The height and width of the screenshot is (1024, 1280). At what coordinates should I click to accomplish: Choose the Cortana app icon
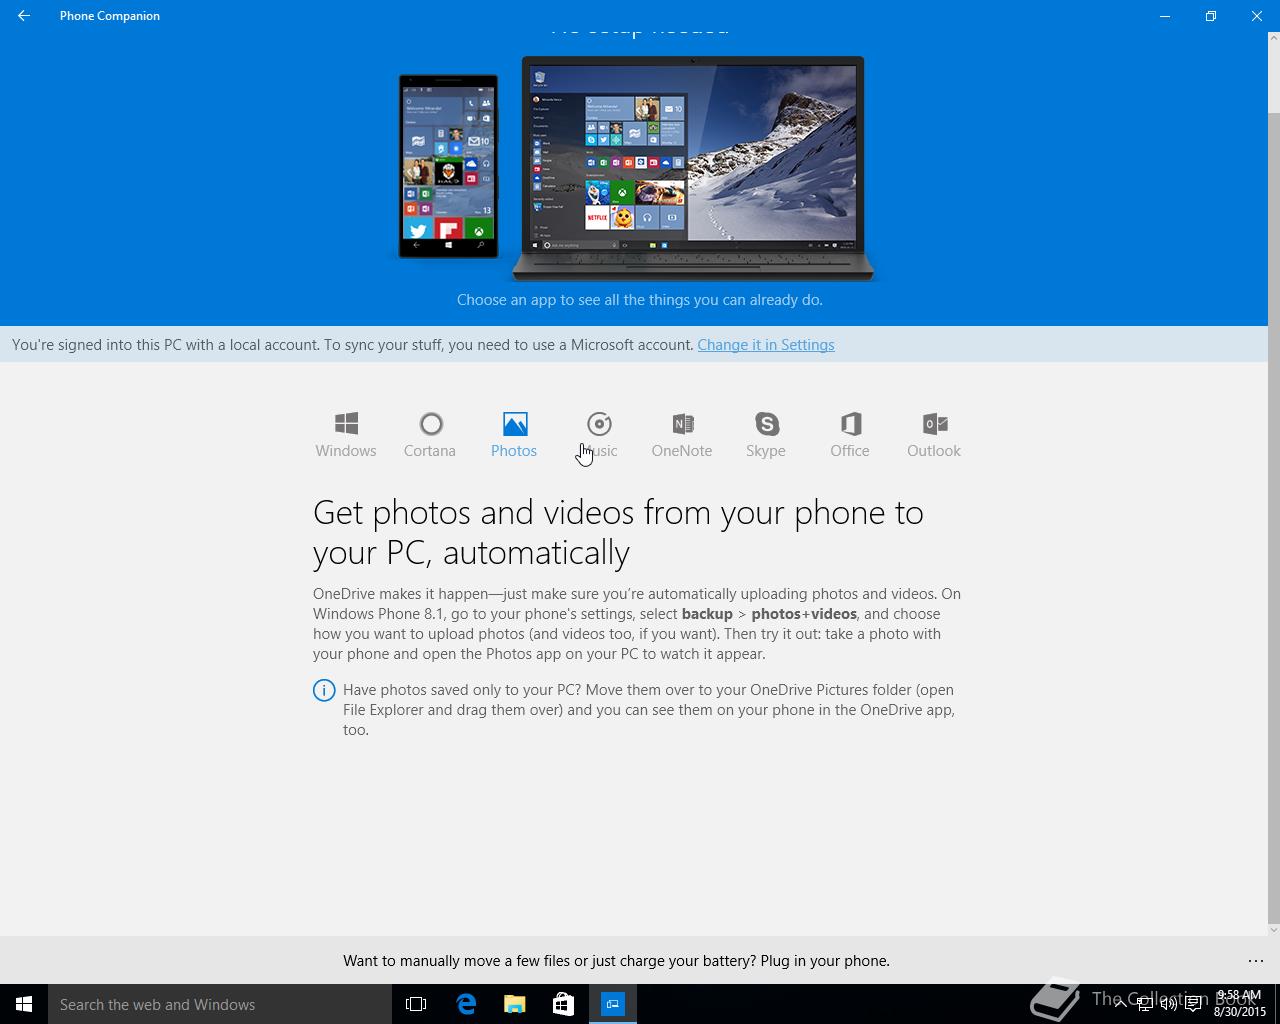430,435
